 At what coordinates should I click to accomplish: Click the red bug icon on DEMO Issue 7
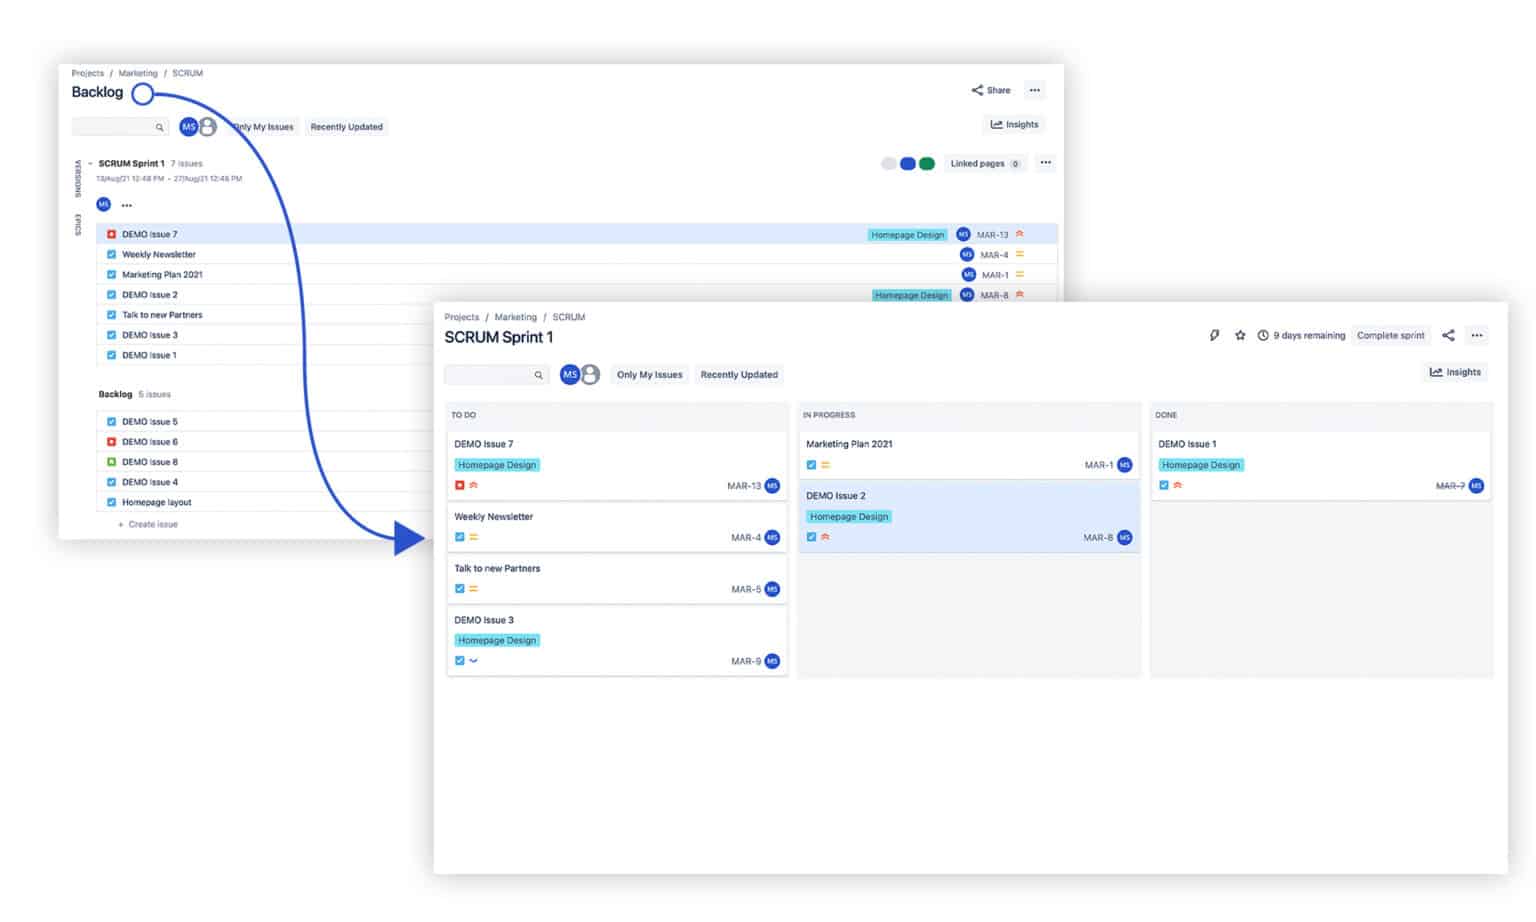(x=459, y=484)
